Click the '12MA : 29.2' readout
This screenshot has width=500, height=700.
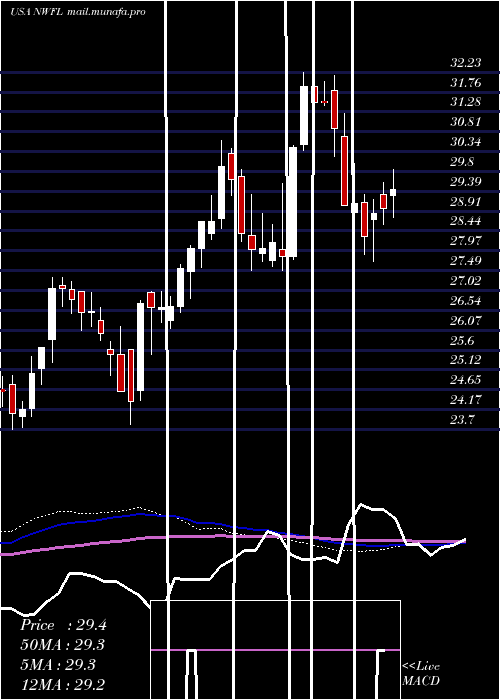[63, 684]
